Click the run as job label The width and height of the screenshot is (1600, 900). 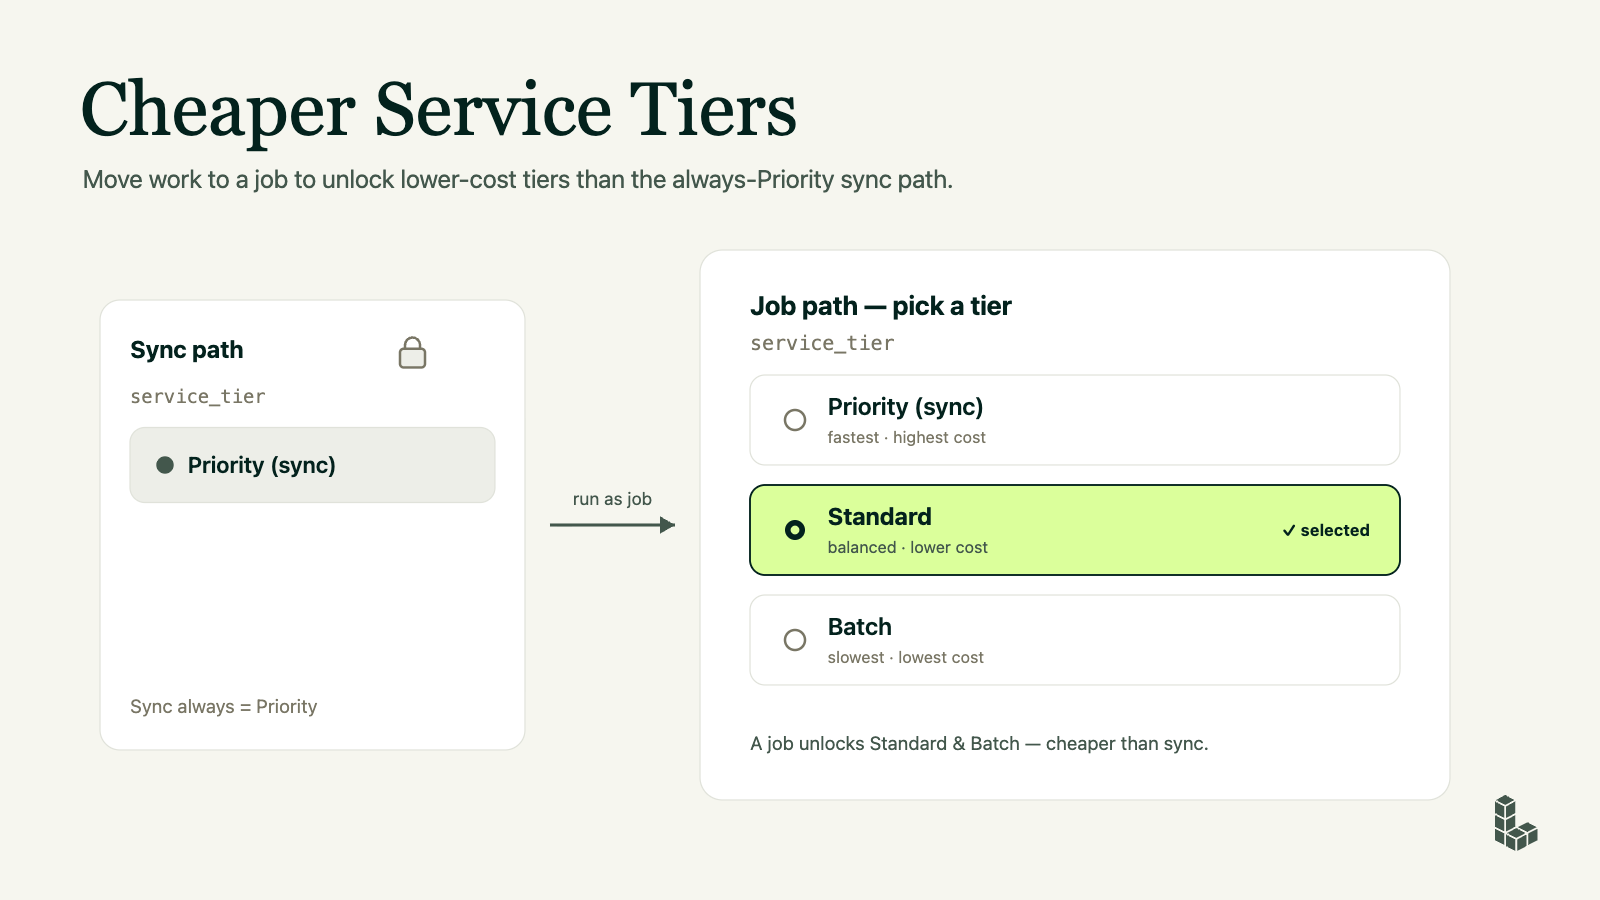[x=612, y=499]
